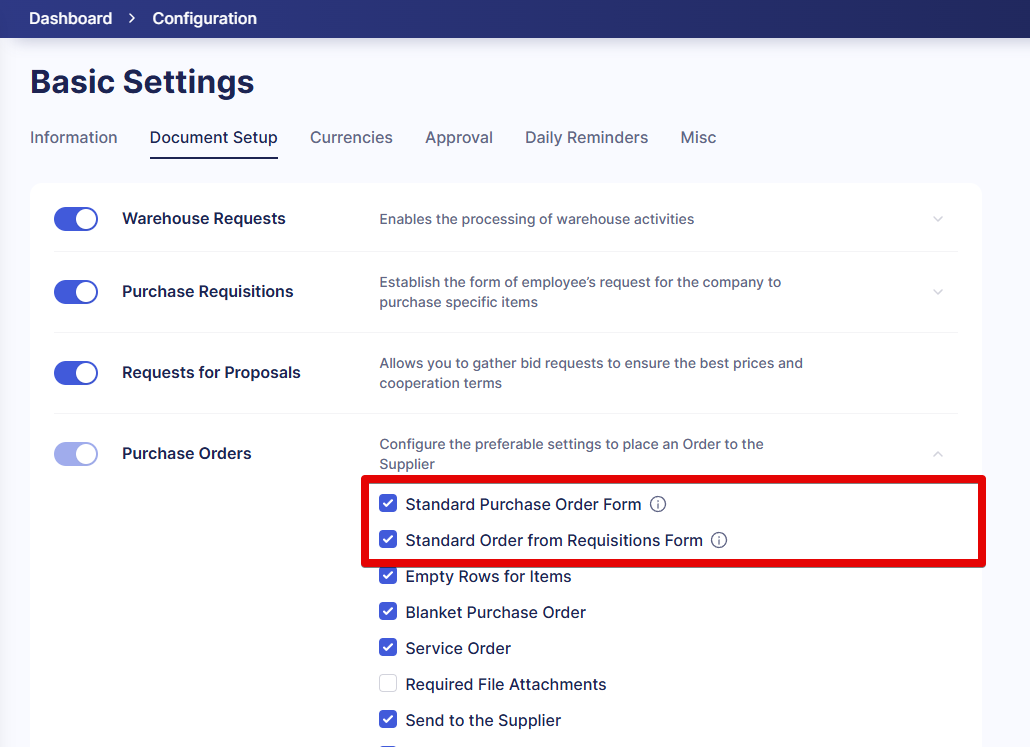Toggle the Requests for Proposals switch

(x=76, y=373)
